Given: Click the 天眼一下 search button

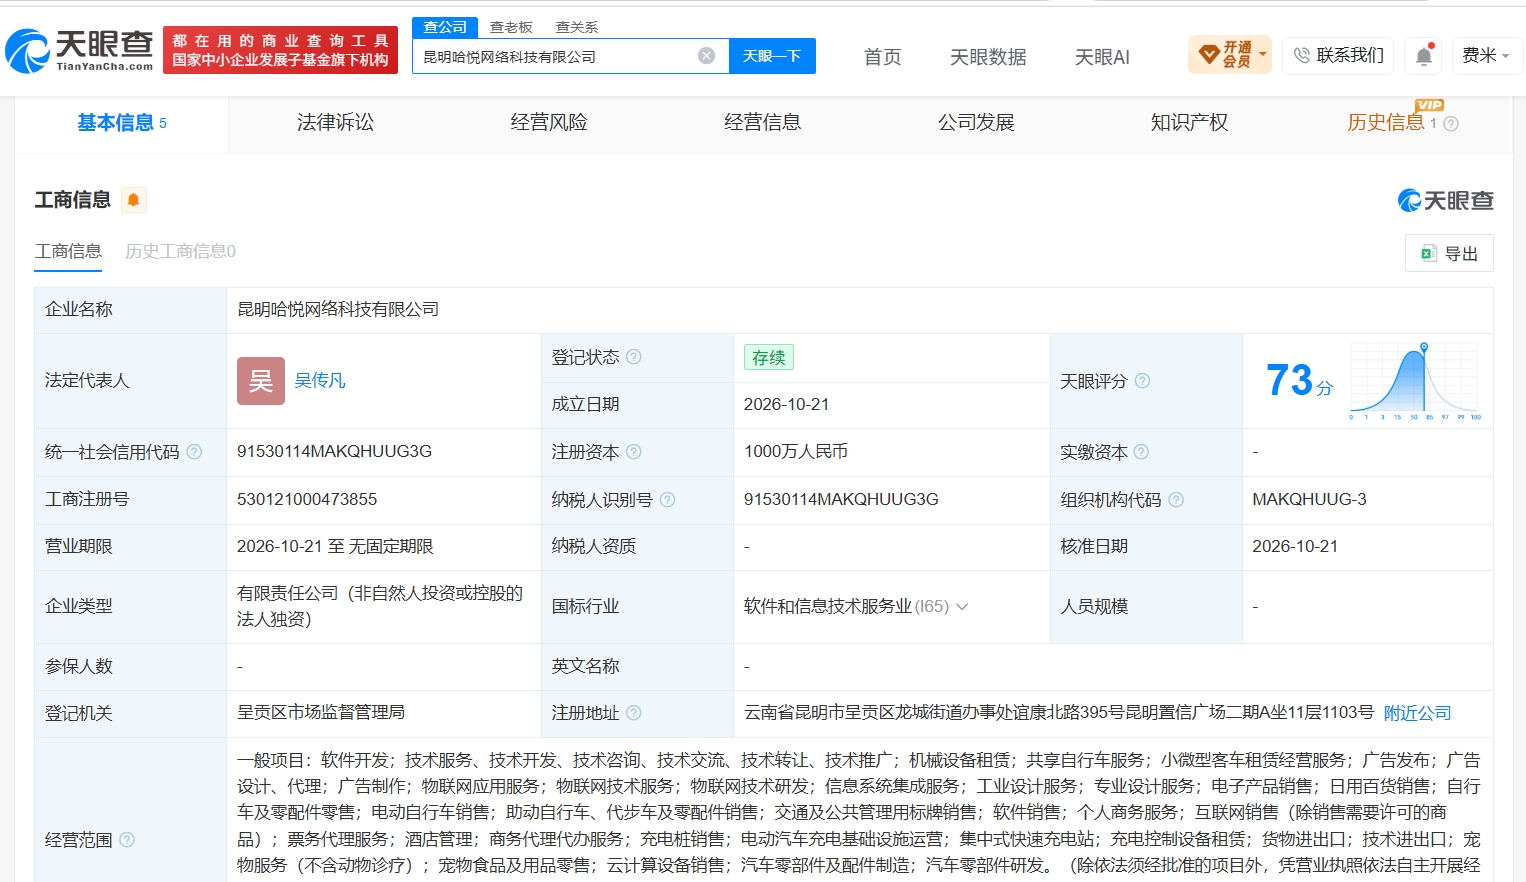Looking at the screenshot, I should [x=772, y=56].
